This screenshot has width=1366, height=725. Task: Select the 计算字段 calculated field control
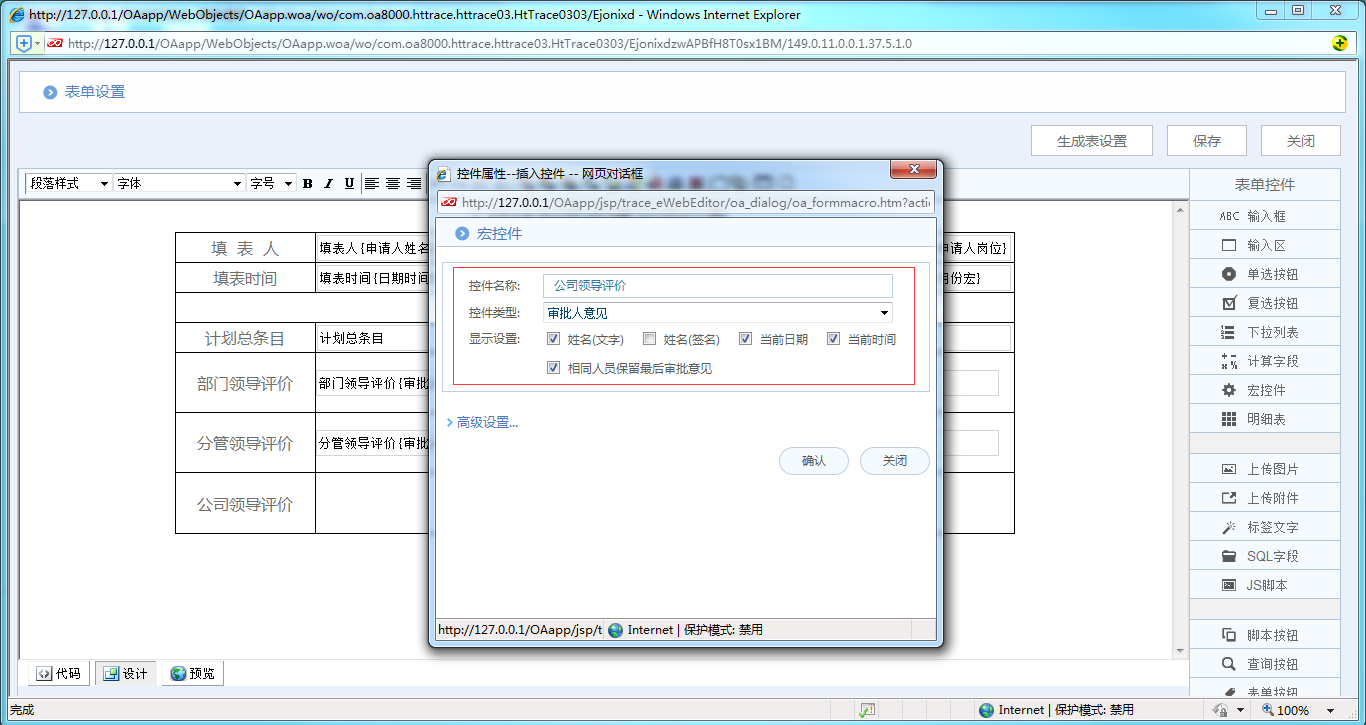(1264, 360)
